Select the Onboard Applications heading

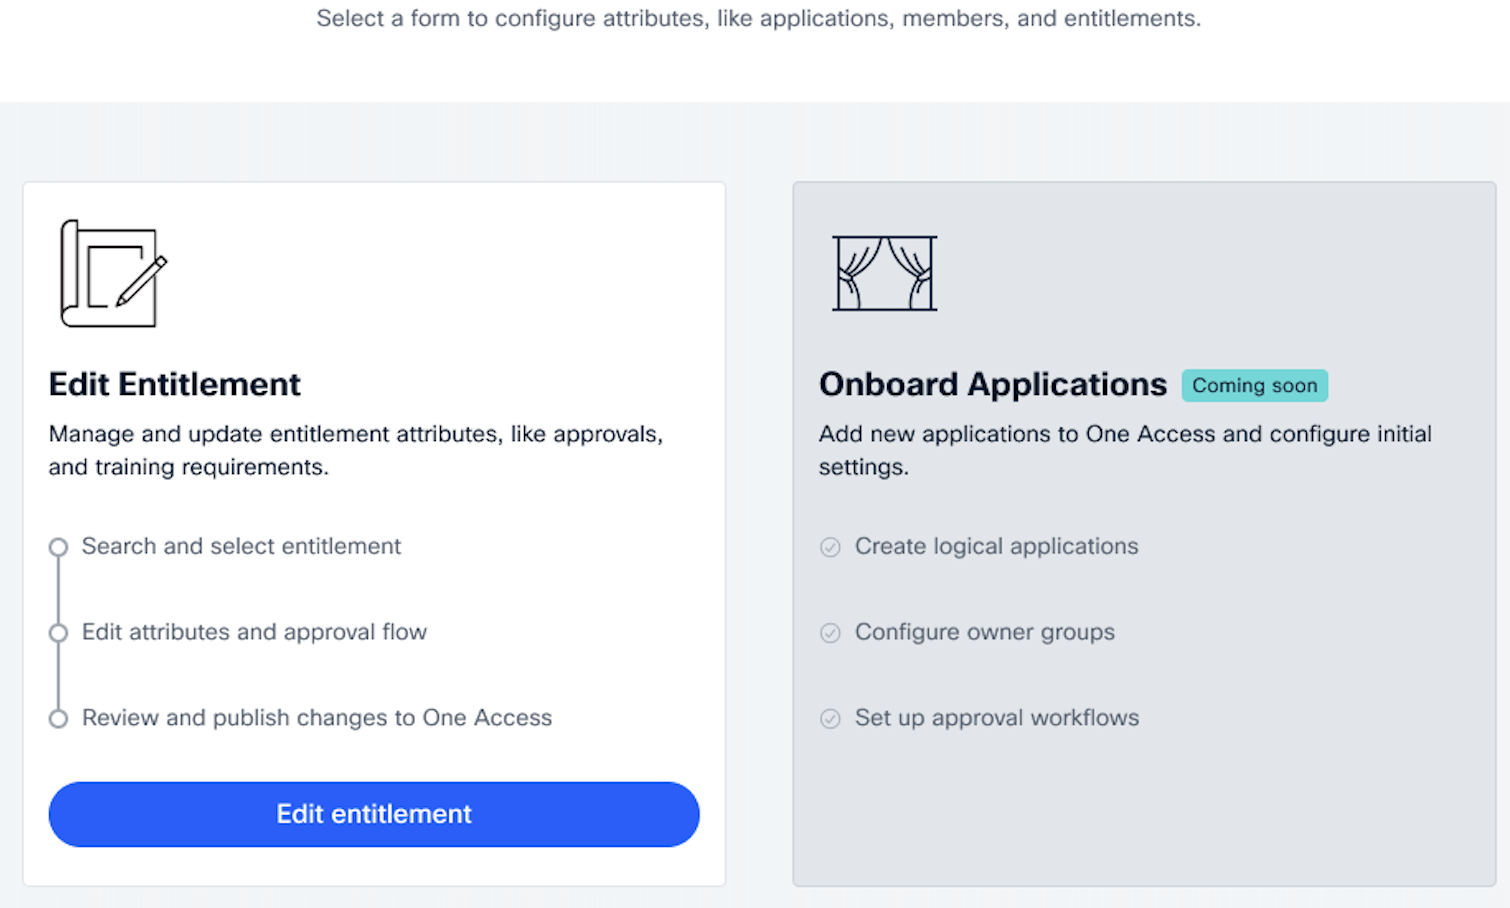click(993, 385)
